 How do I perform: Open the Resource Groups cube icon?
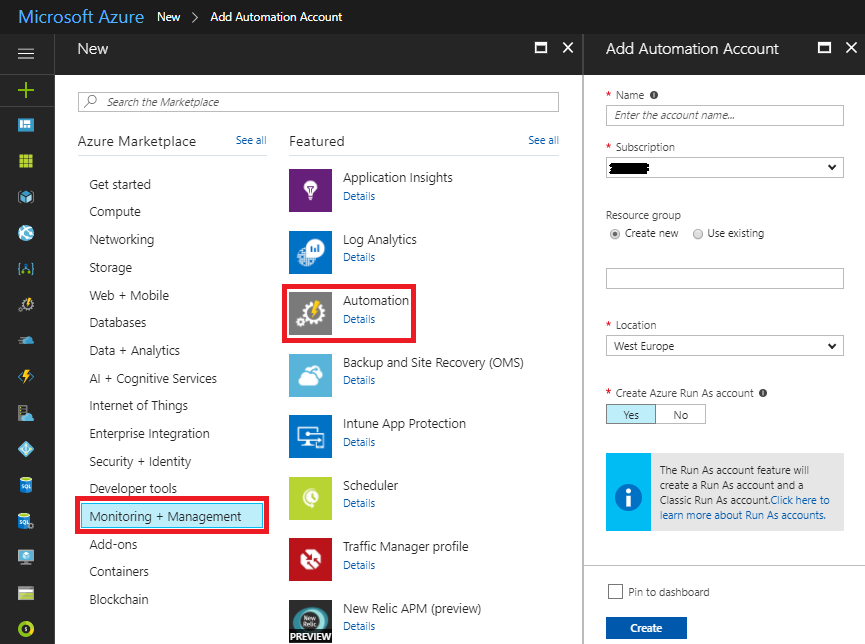[x=27, y=196]
